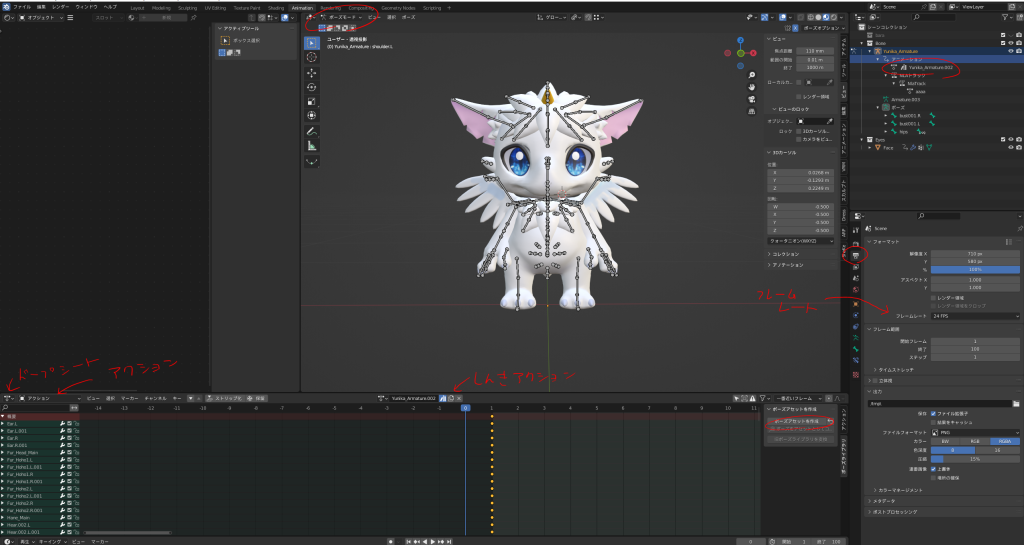This screenshot has width=1024, height=545.
Task: Enable the レンダー領域 checkbox
Action: tap(933, 297)
